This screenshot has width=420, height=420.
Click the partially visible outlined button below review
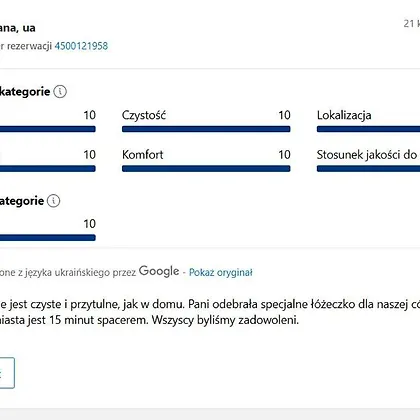tap(7, 373)
